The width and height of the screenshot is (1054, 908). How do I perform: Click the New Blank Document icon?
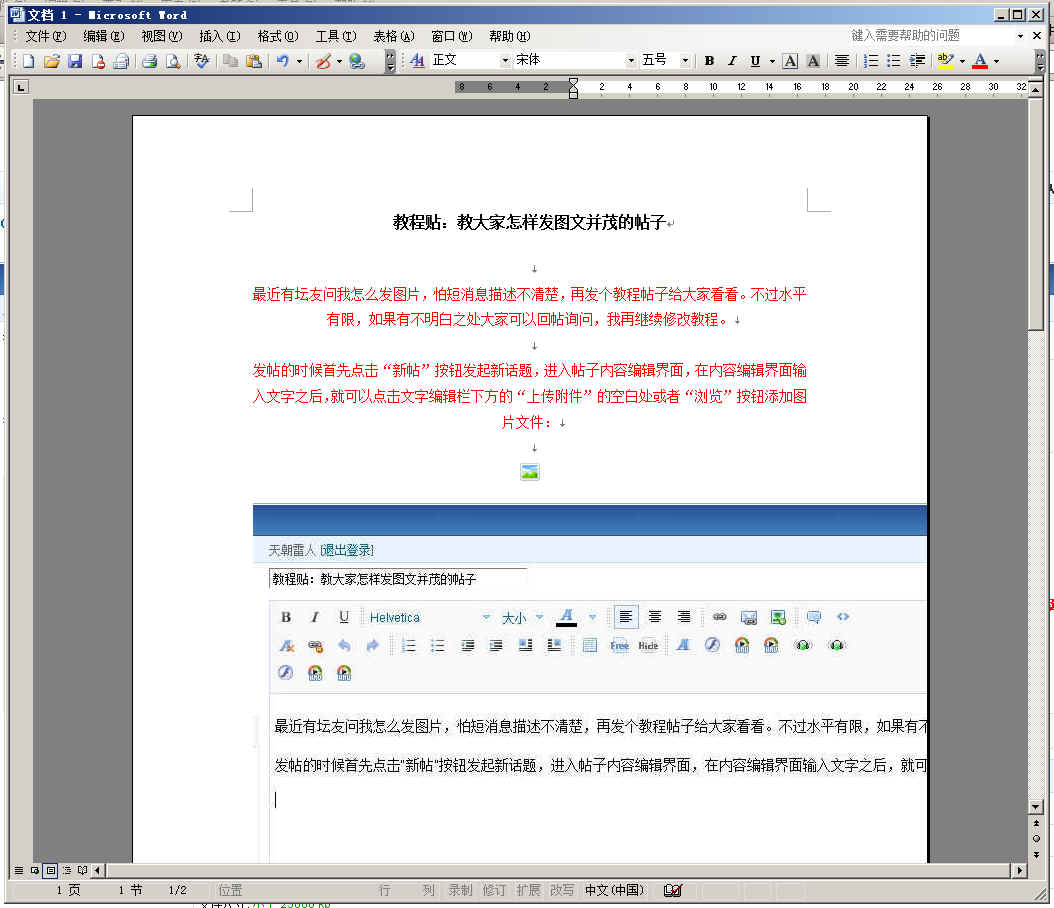click(28, 61)
